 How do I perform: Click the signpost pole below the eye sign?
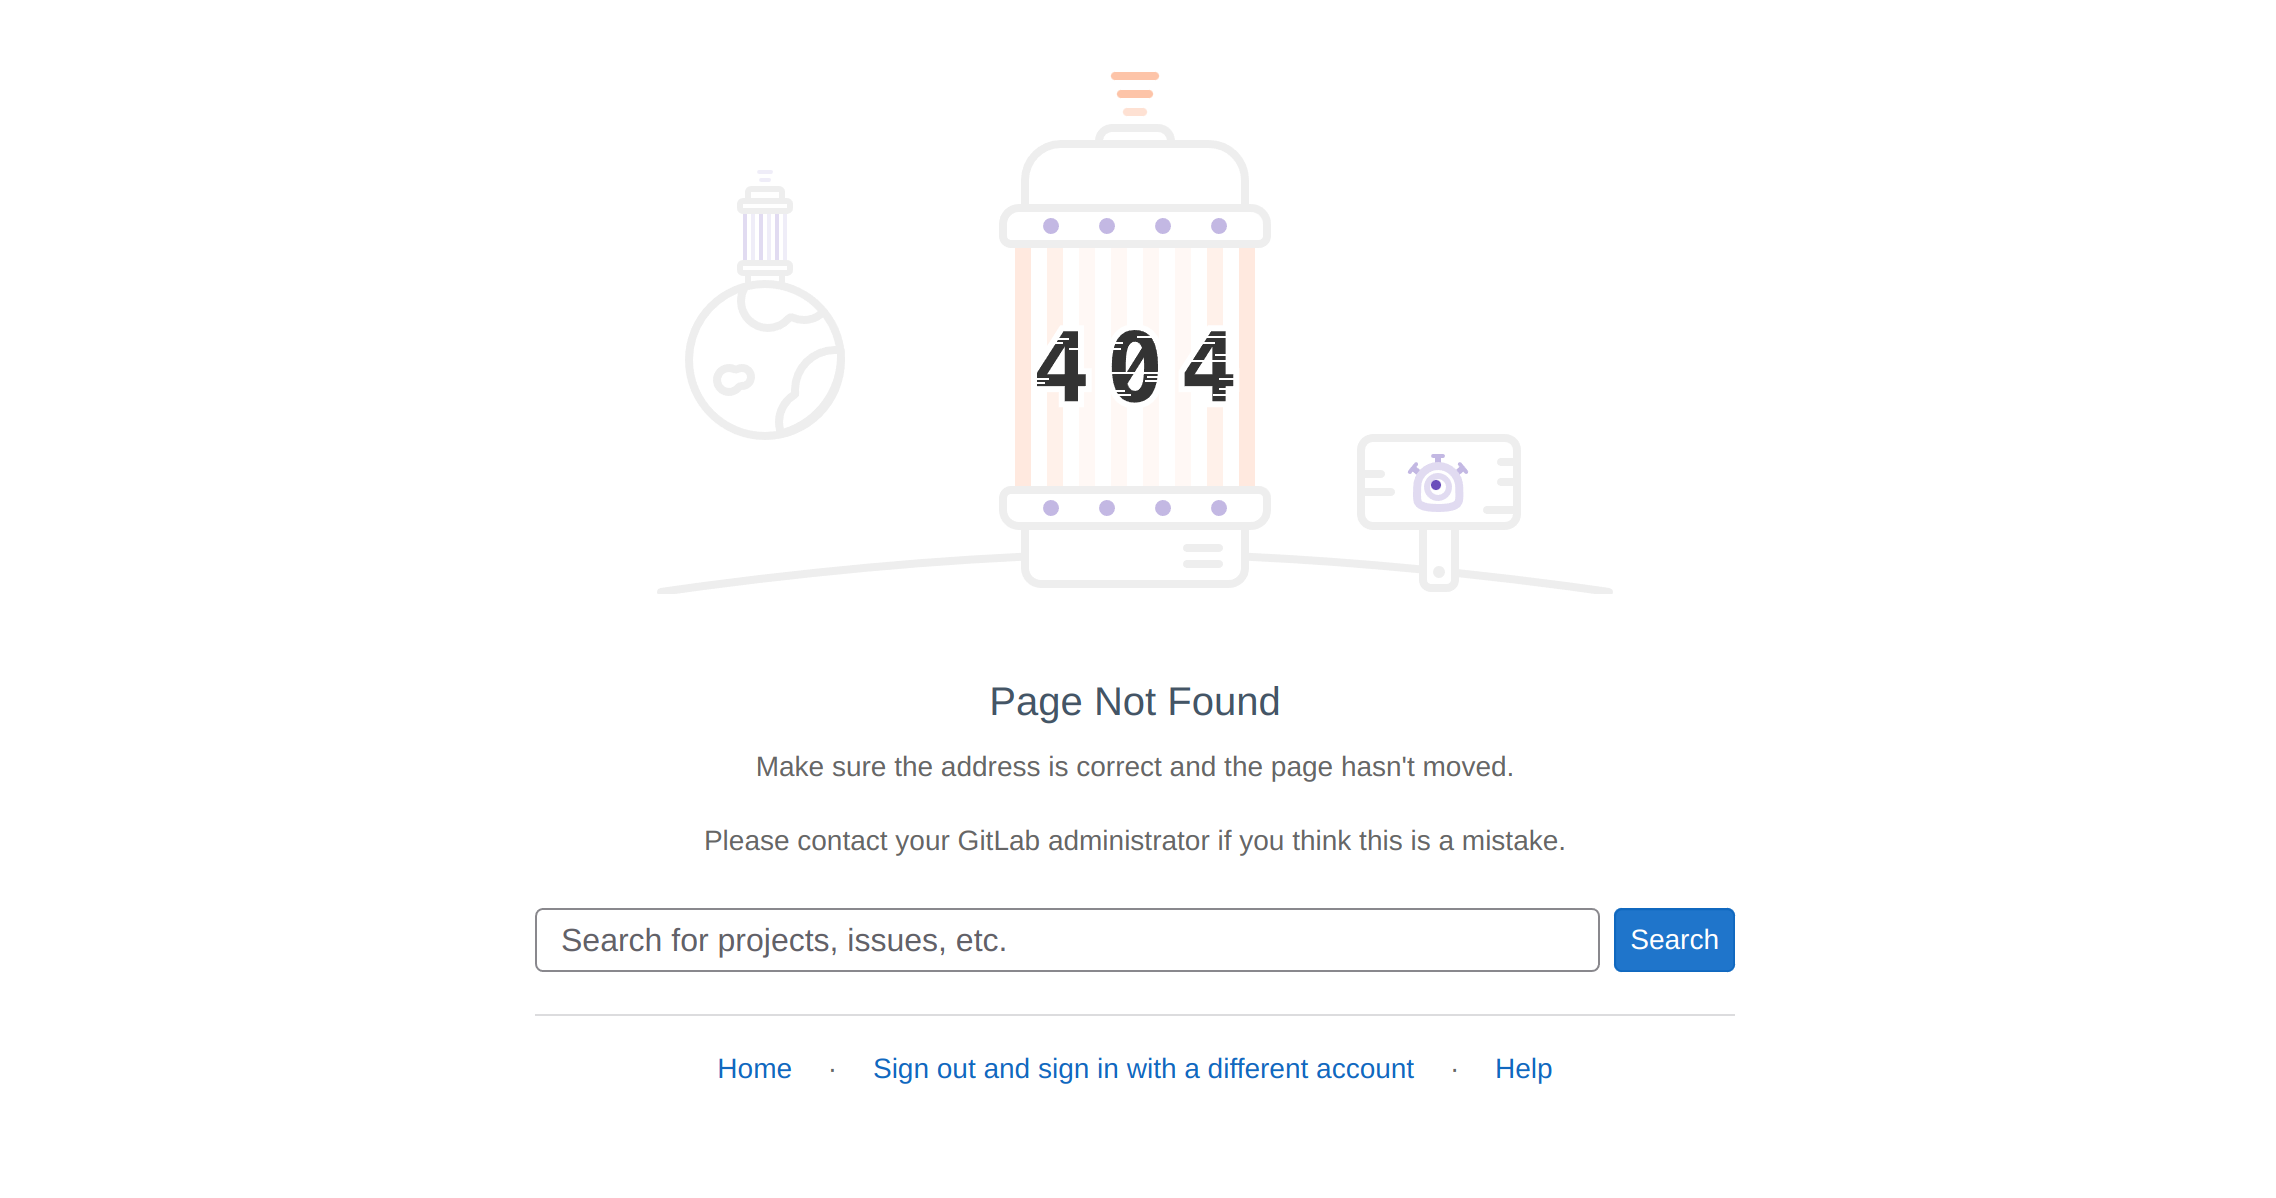tap(1438, 560)
